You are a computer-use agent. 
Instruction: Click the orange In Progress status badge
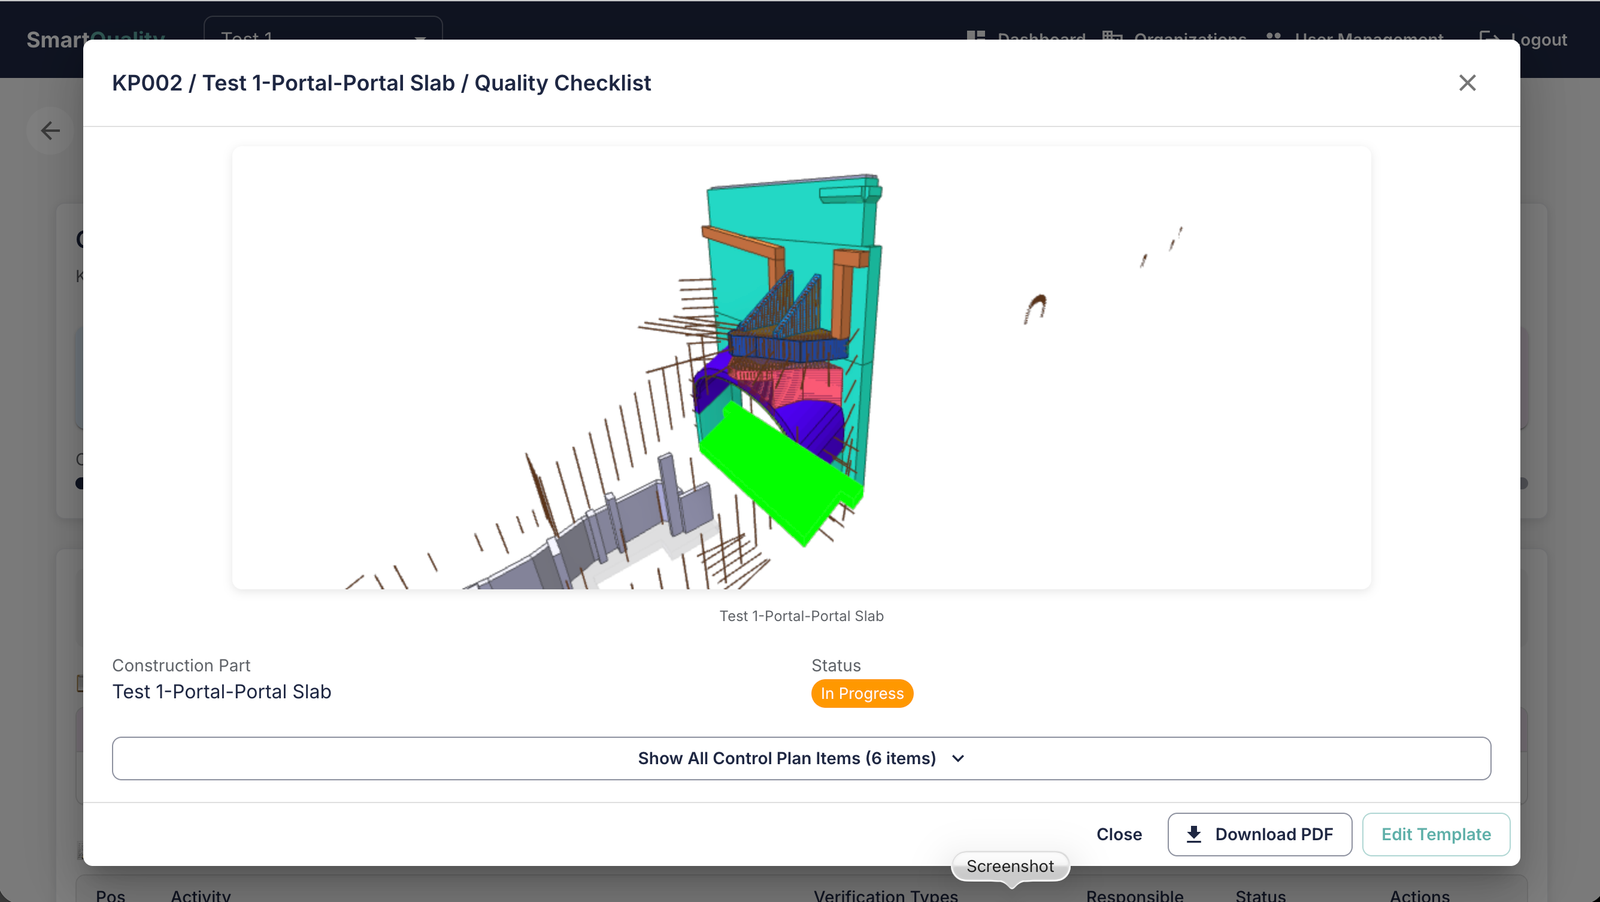click(862, 694)
